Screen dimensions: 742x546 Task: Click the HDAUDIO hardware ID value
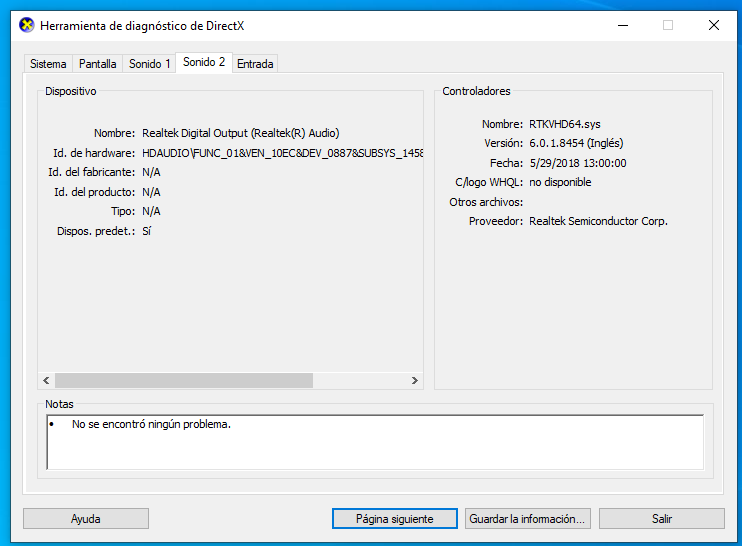(x=283, y=153)
